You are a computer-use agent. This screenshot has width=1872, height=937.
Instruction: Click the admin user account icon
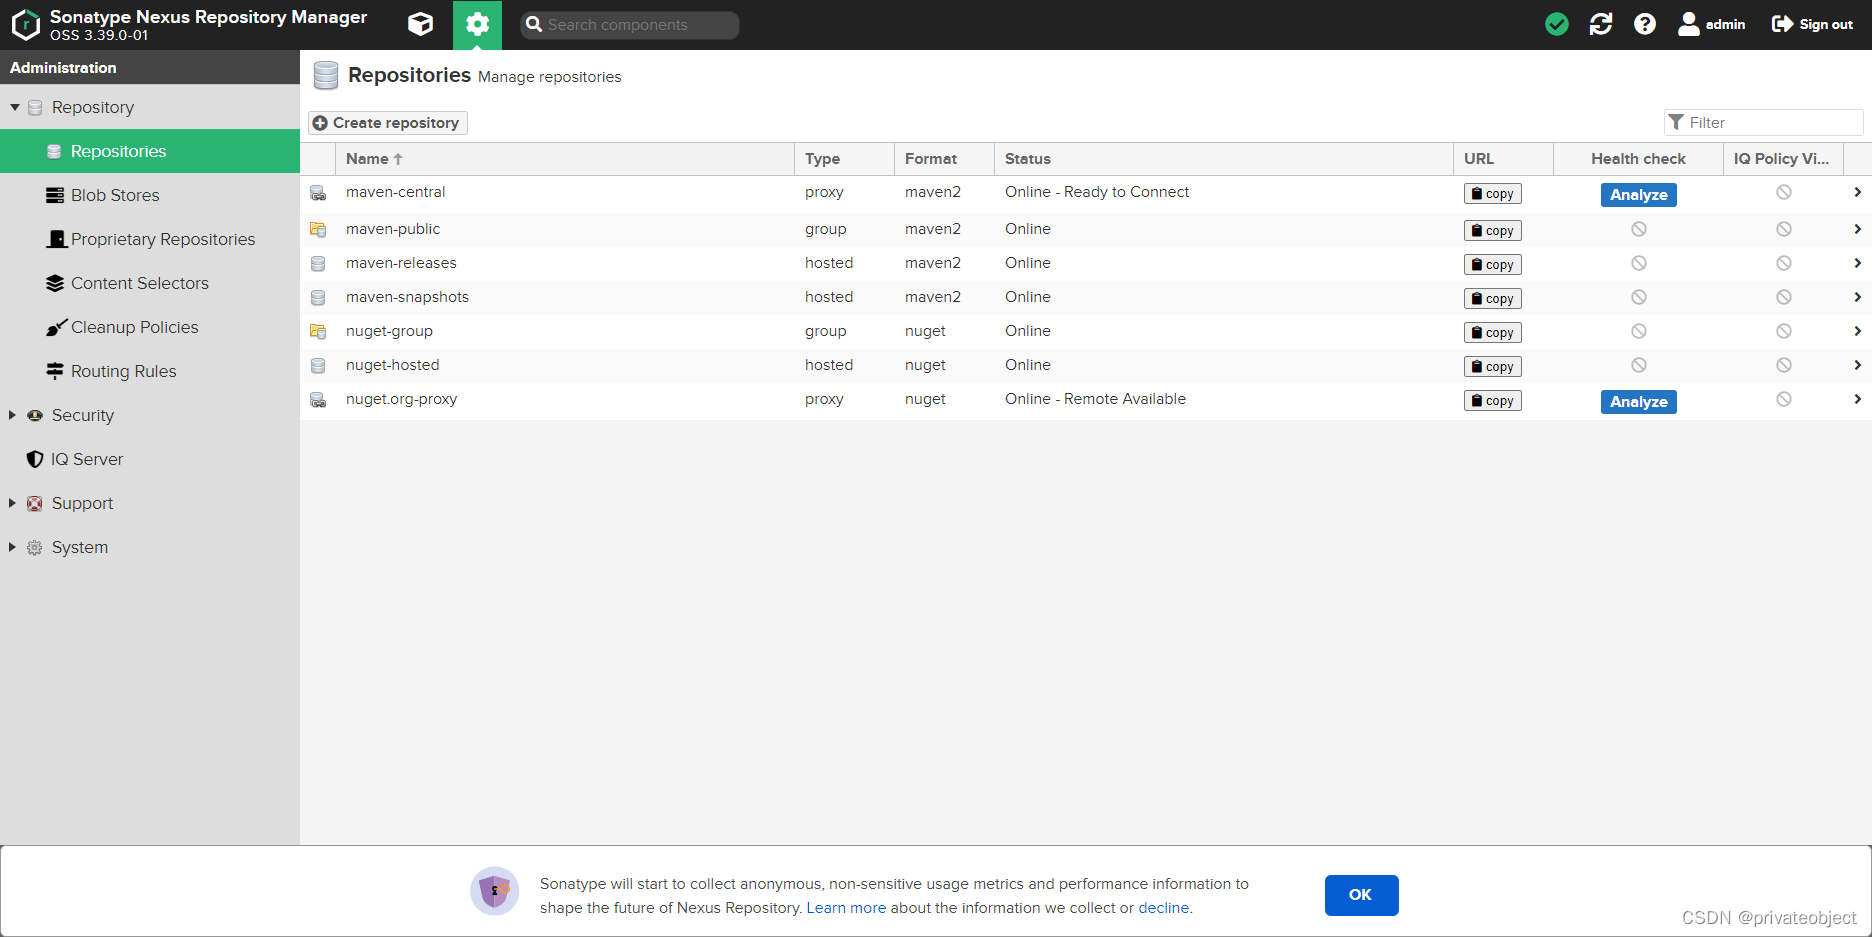click(1688, 24)
